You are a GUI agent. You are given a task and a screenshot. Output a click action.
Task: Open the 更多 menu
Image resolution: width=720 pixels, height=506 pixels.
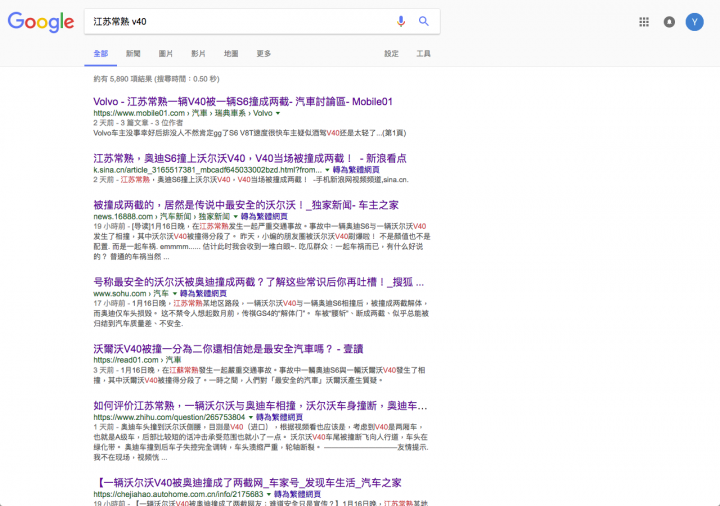264,54
